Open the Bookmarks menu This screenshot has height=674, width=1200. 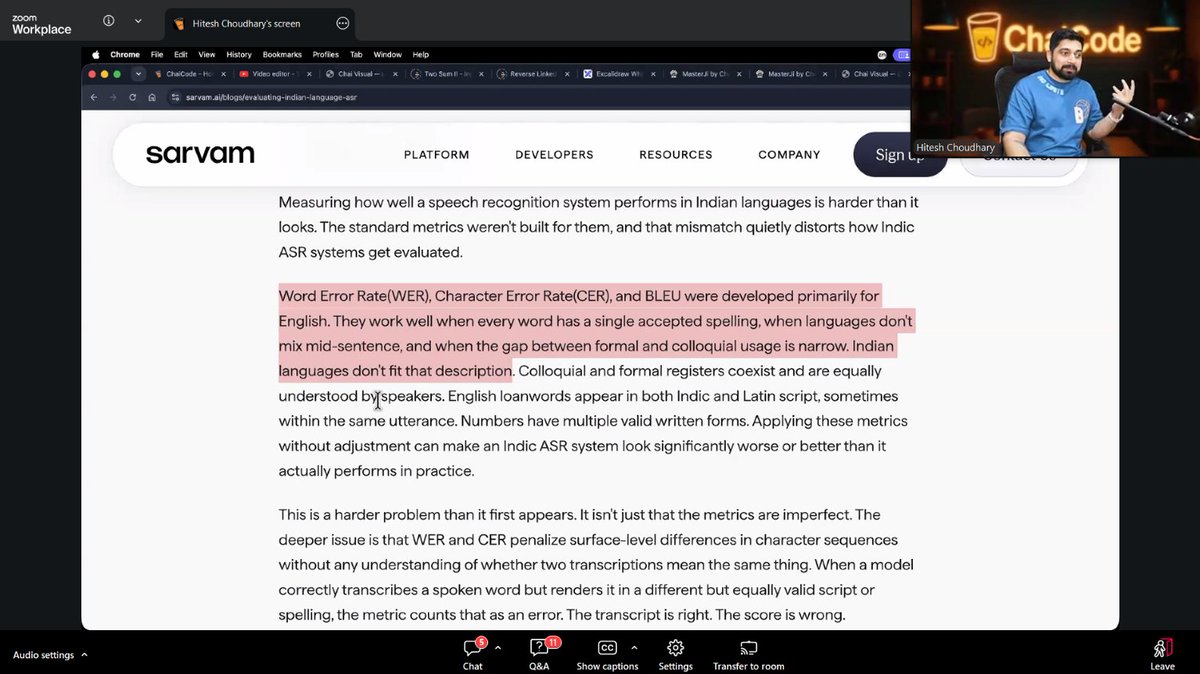(x=282, y=55)
